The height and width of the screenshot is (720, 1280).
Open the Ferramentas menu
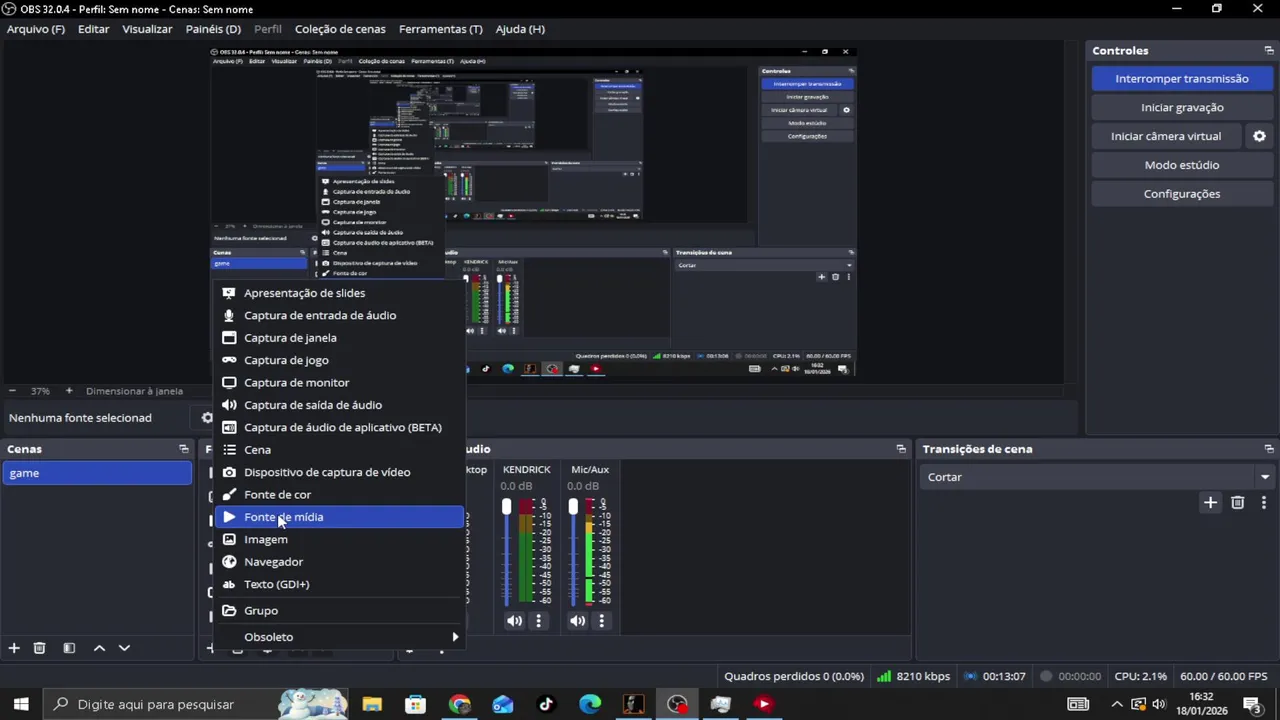[x=440, y=29]
